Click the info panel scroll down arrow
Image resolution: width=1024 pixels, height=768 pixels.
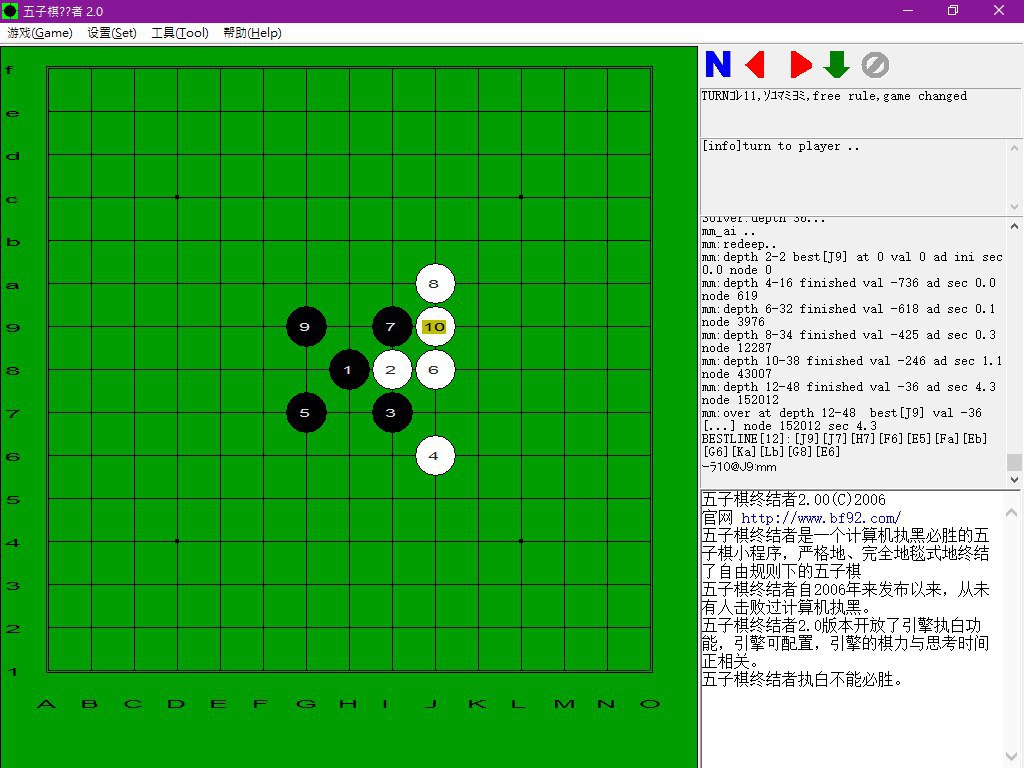point(1014,206)
